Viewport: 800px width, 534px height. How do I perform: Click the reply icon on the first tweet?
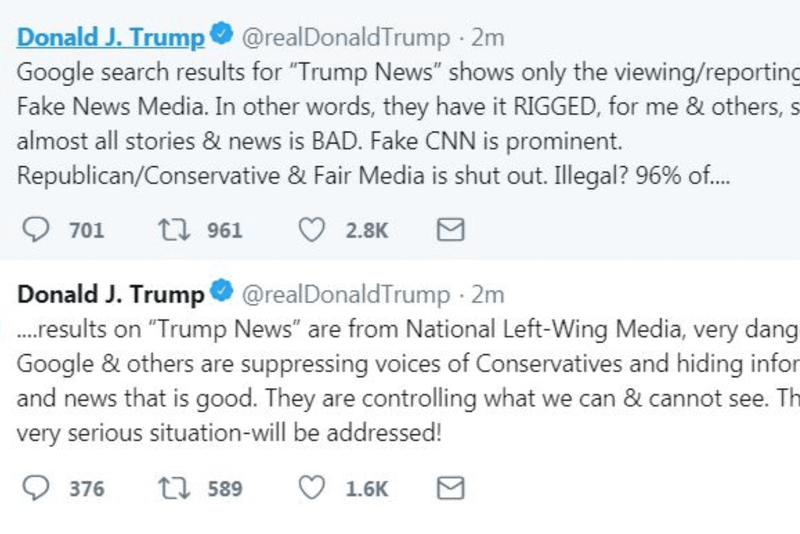(x=36, y=230)
